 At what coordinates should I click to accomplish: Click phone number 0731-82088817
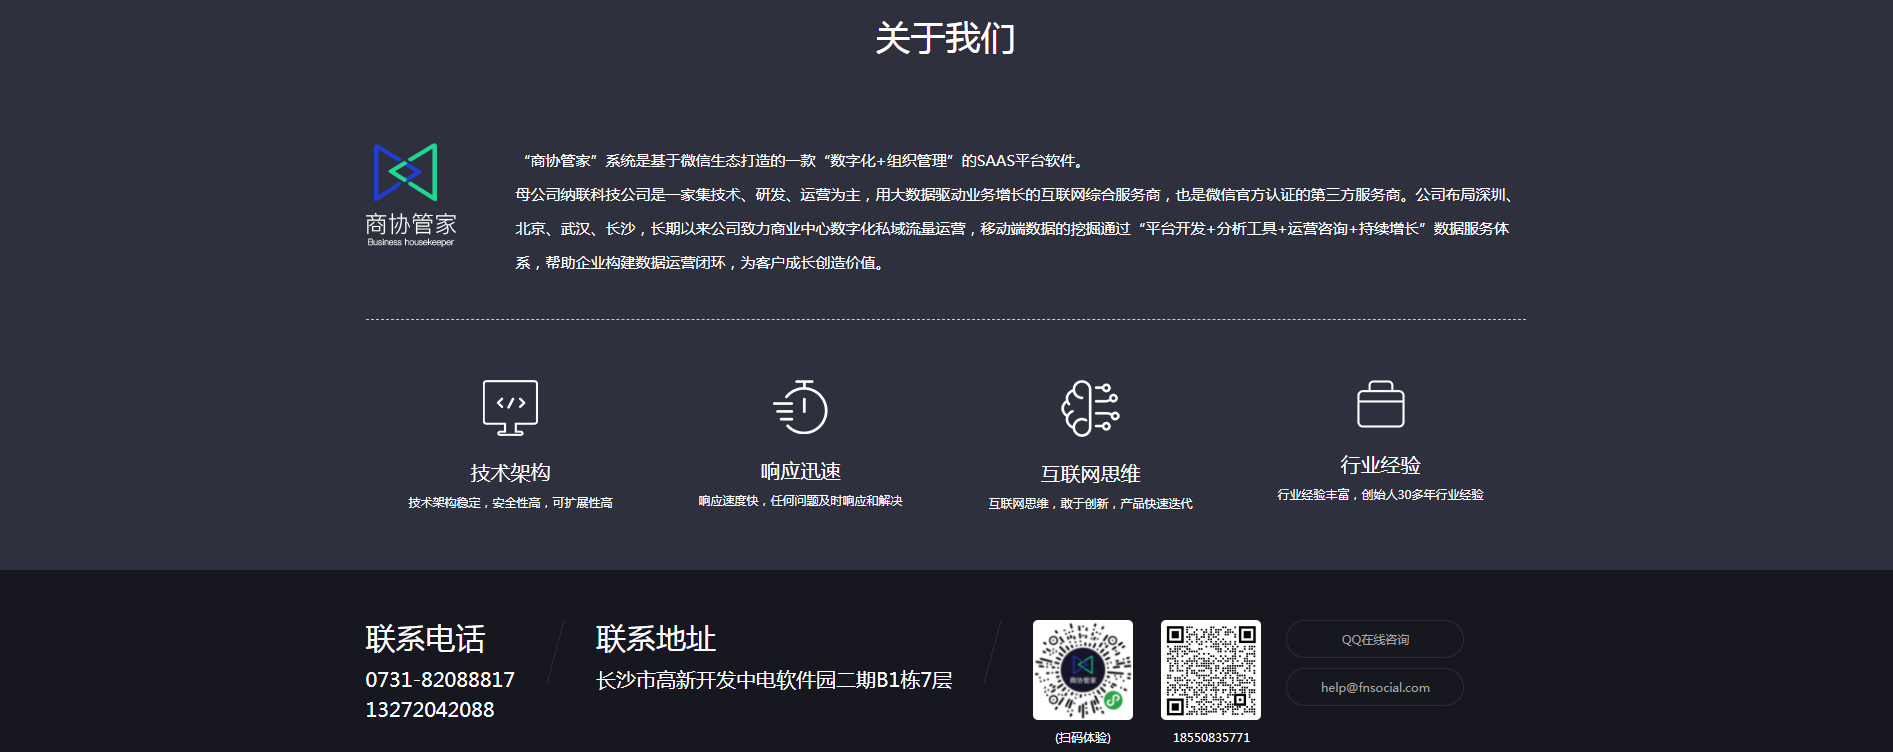(x=440, y=680)
